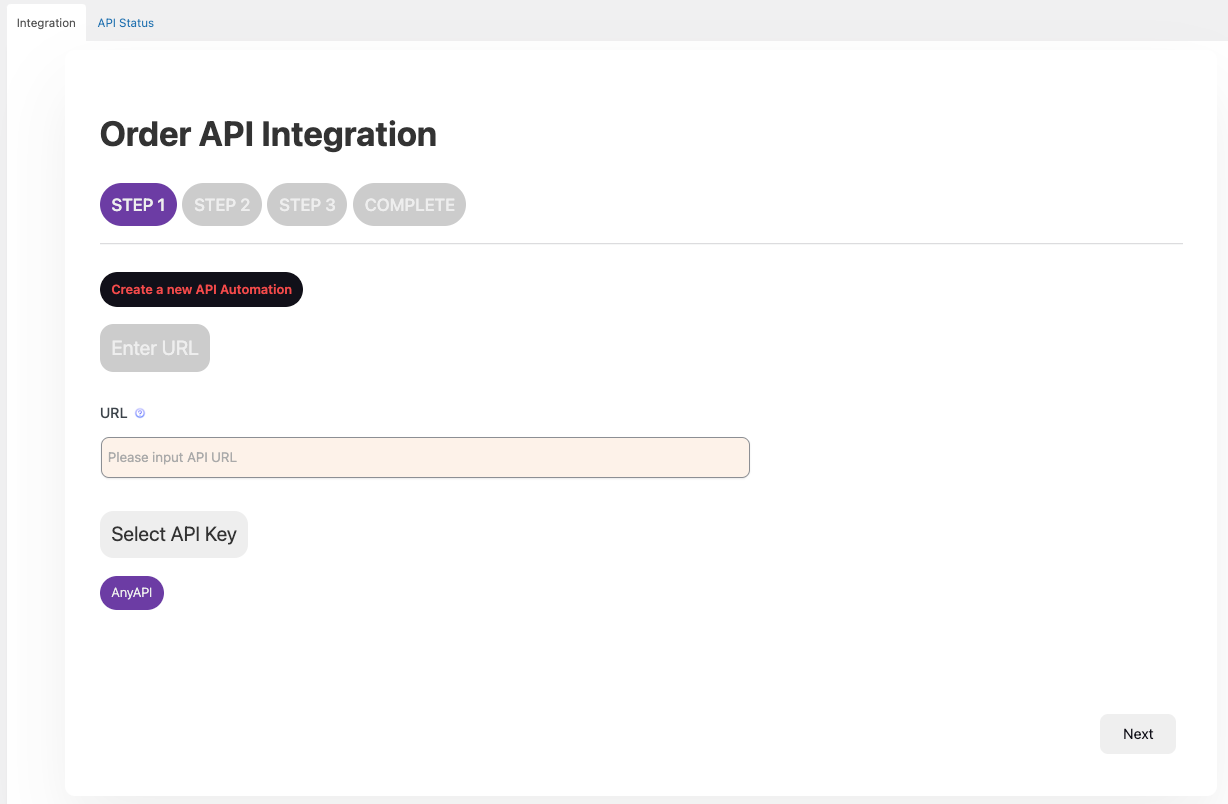
Task: Jump to STEP 2 pill
Action: [x=222, y=205]
